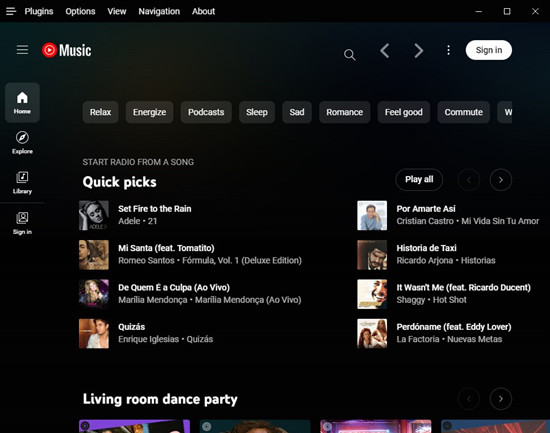Viewport: 550px width, 433px height.
Task: Advance Living room dance party carousel
Action: coord(501,399)
